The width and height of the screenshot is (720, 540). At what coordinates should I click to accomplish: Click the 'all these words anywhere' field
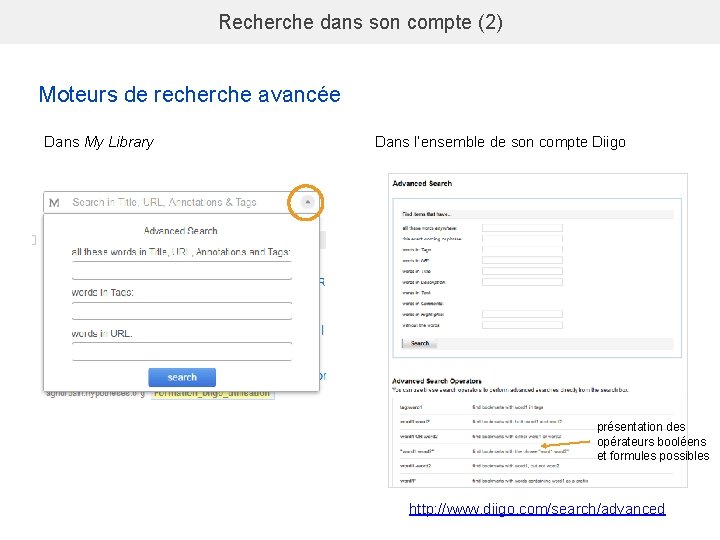[522, 228]
